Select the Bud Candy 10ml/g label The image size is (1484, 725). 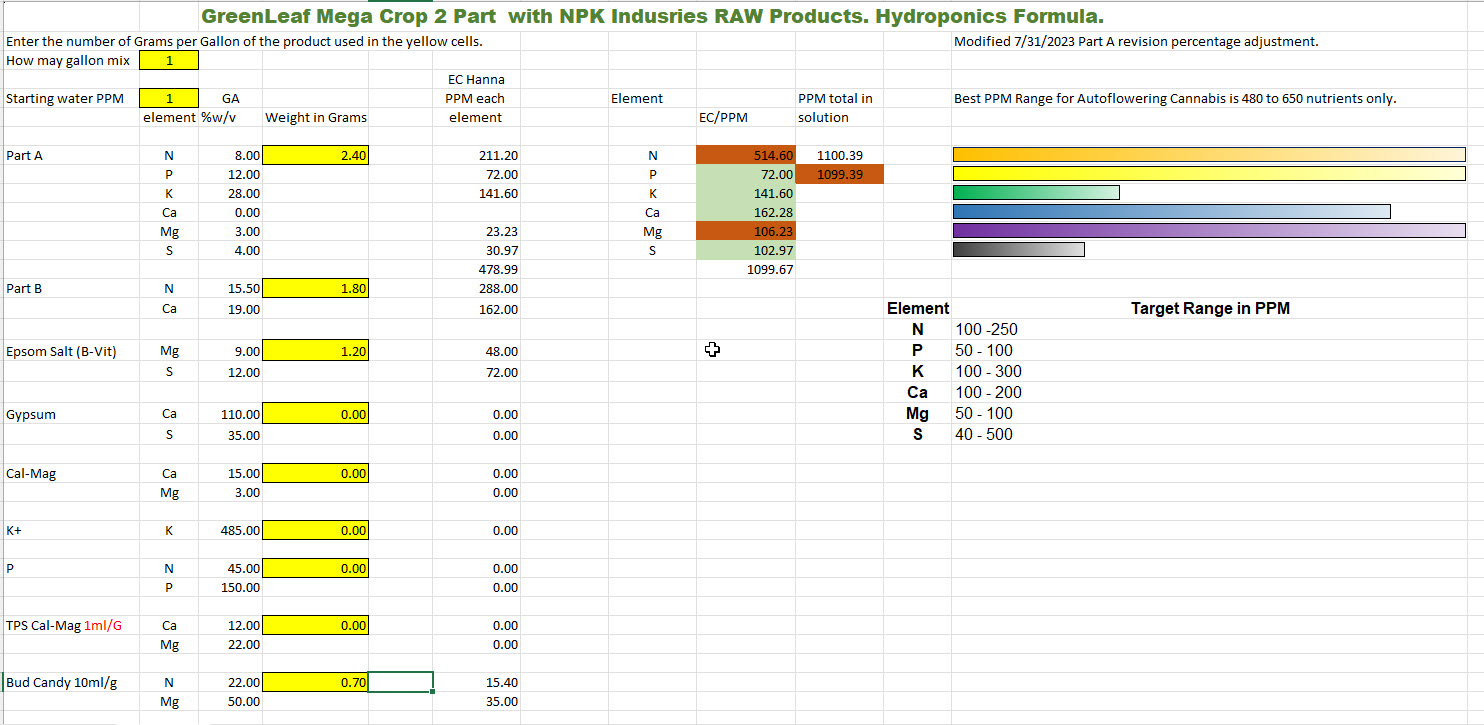62,683
